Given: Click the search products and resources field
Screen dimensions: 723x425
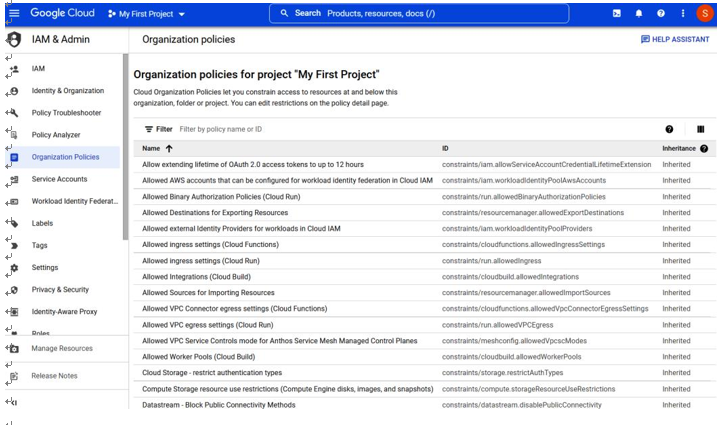Looking at the screenshot, I should tap(419, 13).
